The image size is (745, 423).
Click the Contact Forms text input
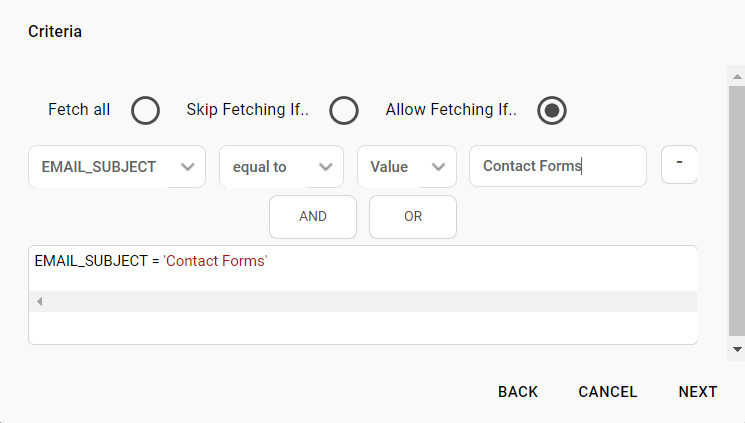pyautogui.click(x=558, y=166)
